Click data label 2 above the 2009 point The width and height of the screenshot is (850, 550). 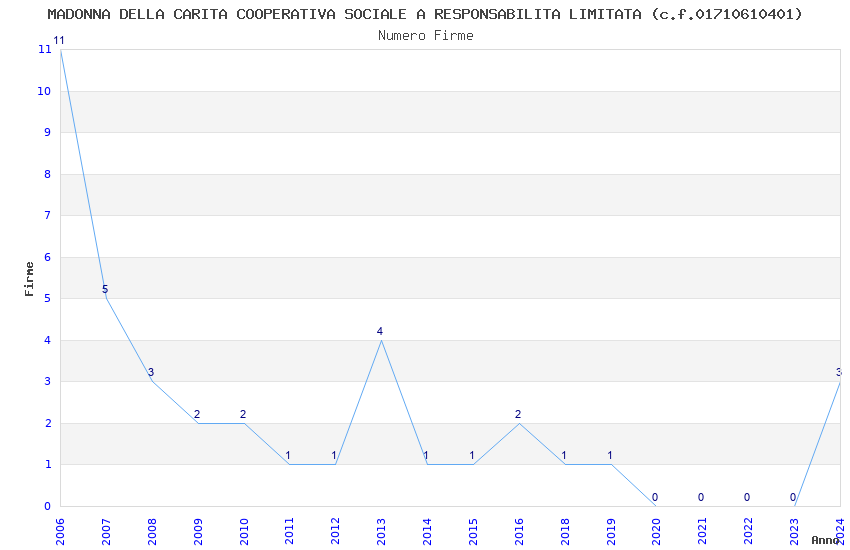(197, 414)
